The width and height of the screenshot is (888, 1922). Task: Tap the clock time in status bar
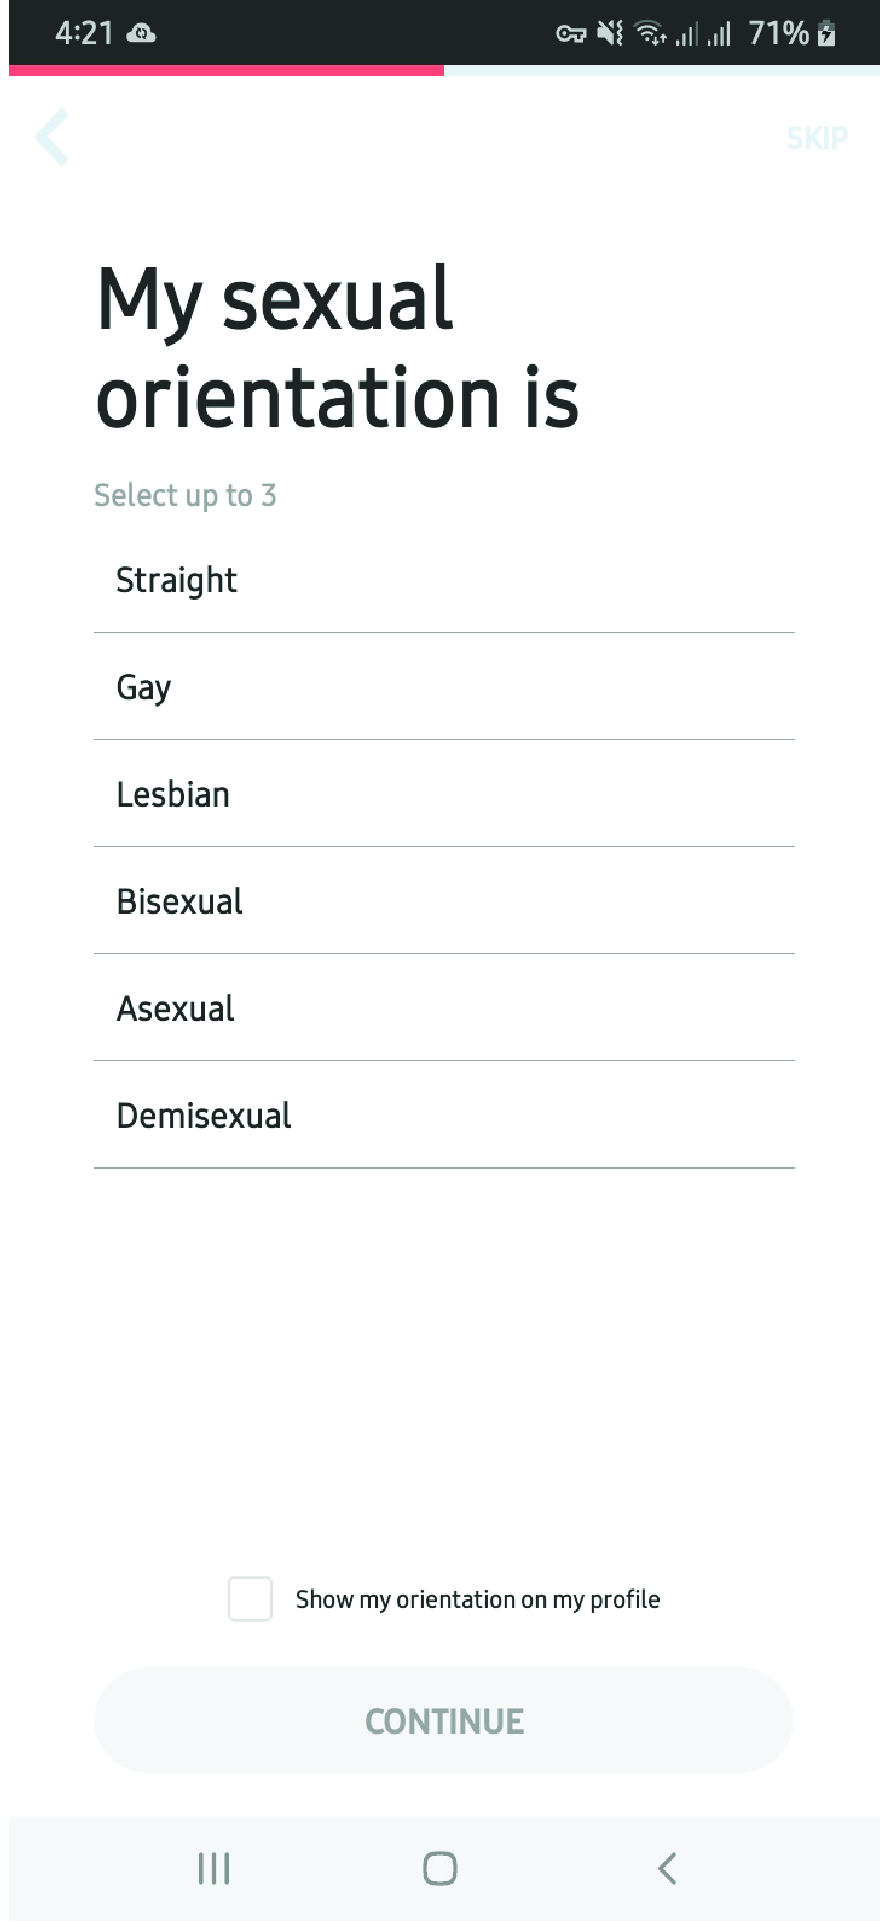84,34
